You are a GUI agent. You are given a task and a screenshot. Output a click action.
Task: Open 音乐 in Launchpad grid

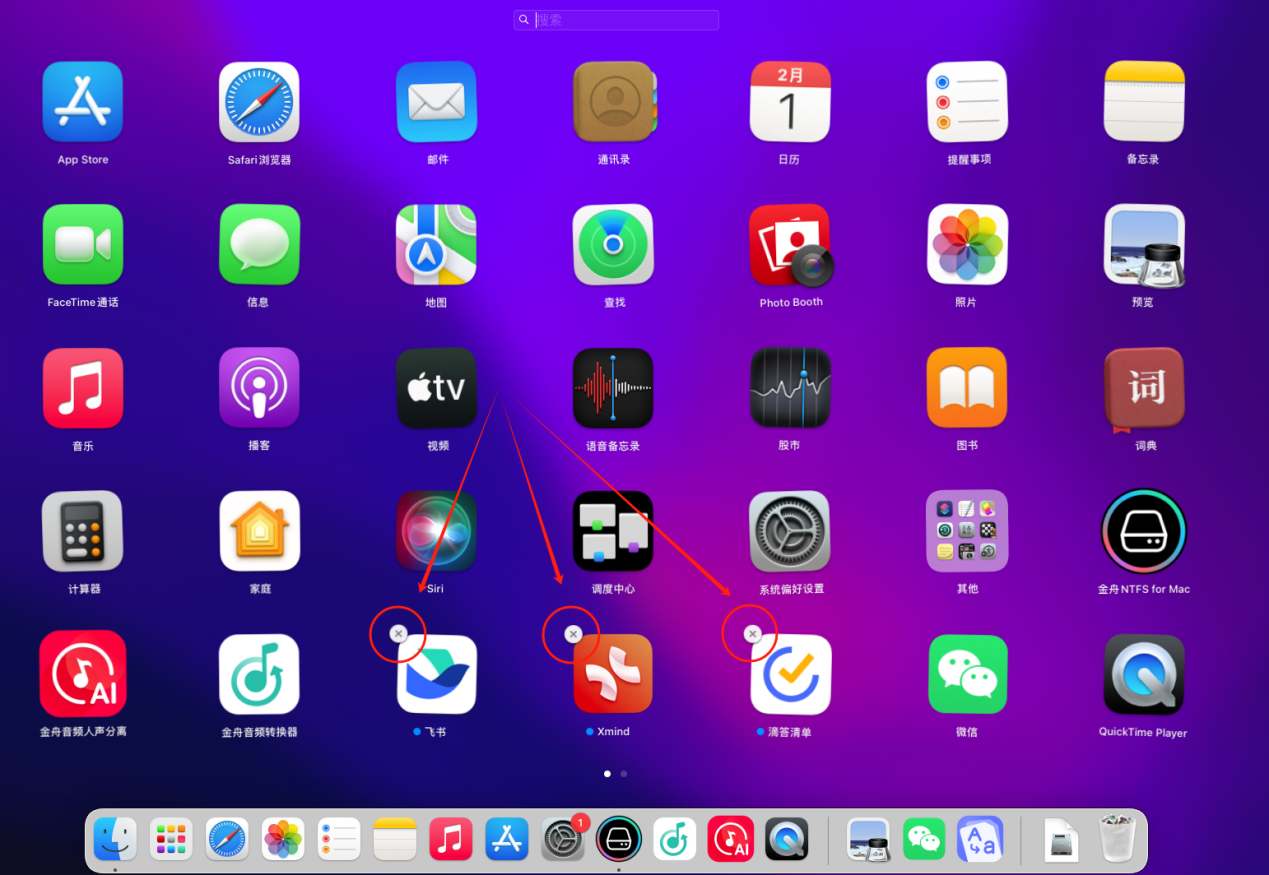coord(83,388)
